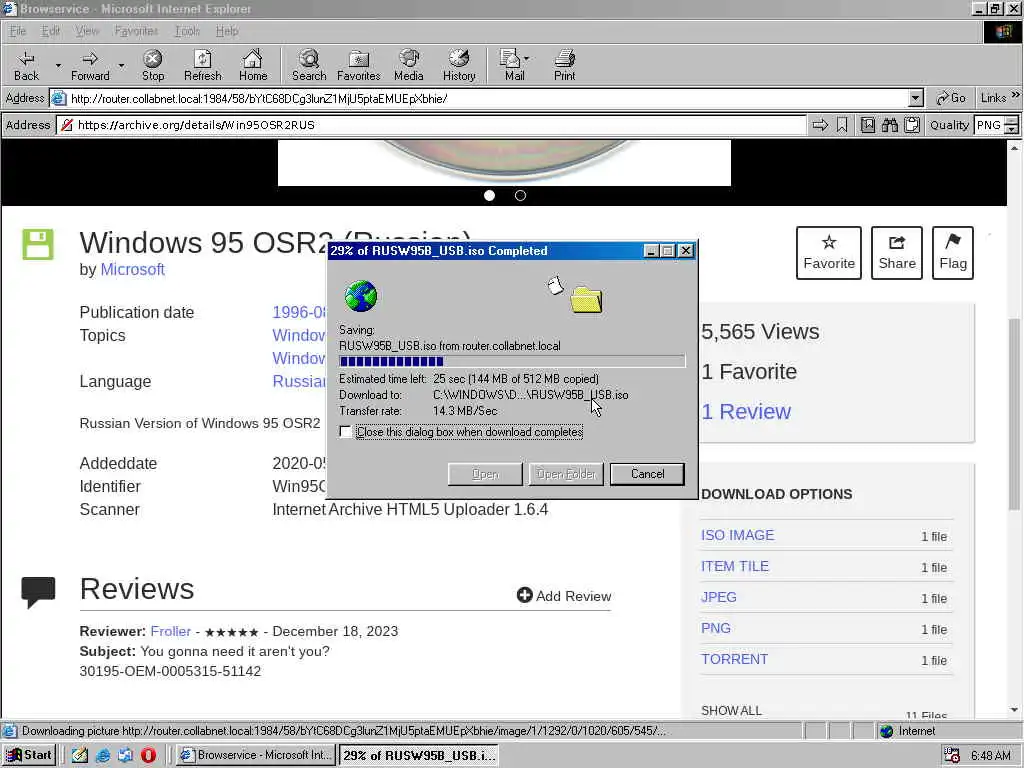Screen dimensions: 1024x768
Task: Cancel the RUSW95B_USB.iso download
Action: tap(647, 474)
